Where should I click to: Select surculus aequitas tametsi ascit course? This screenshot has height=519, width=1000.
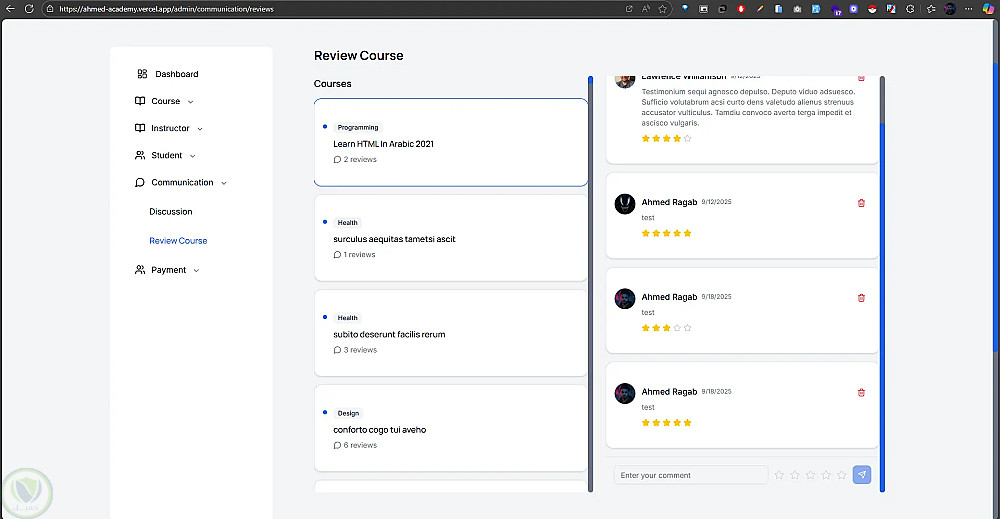pos(451,238)
